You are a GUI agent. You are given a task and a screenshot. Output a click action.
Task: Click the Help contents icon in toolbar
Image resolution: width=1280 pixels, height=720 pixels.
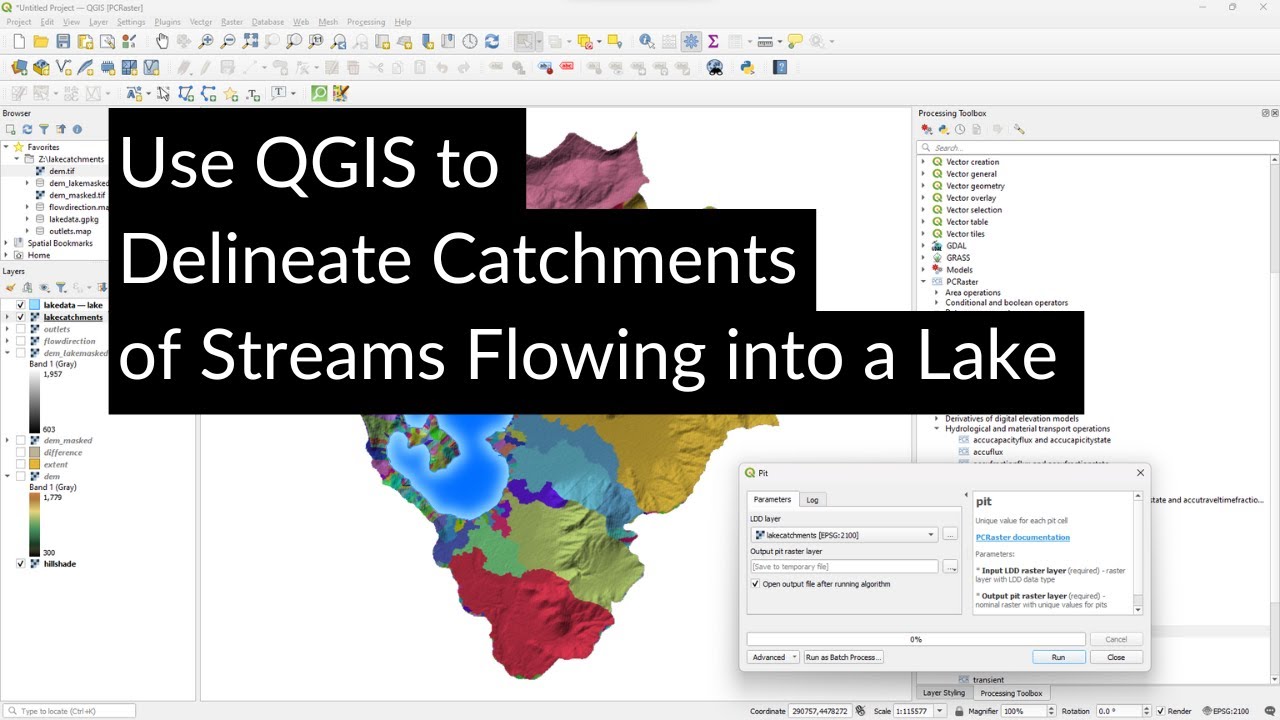[x=781, y=68]
